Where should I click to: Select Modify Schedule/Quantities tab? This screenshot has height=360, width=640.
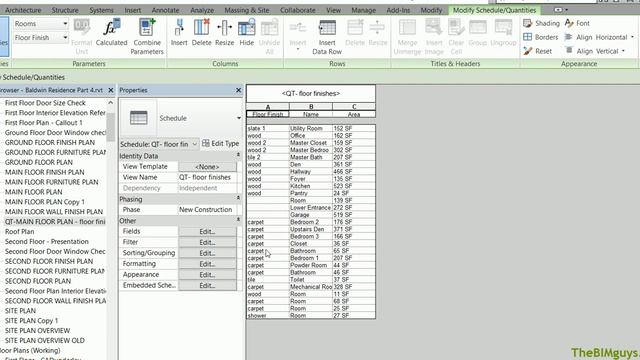[494, 10]
